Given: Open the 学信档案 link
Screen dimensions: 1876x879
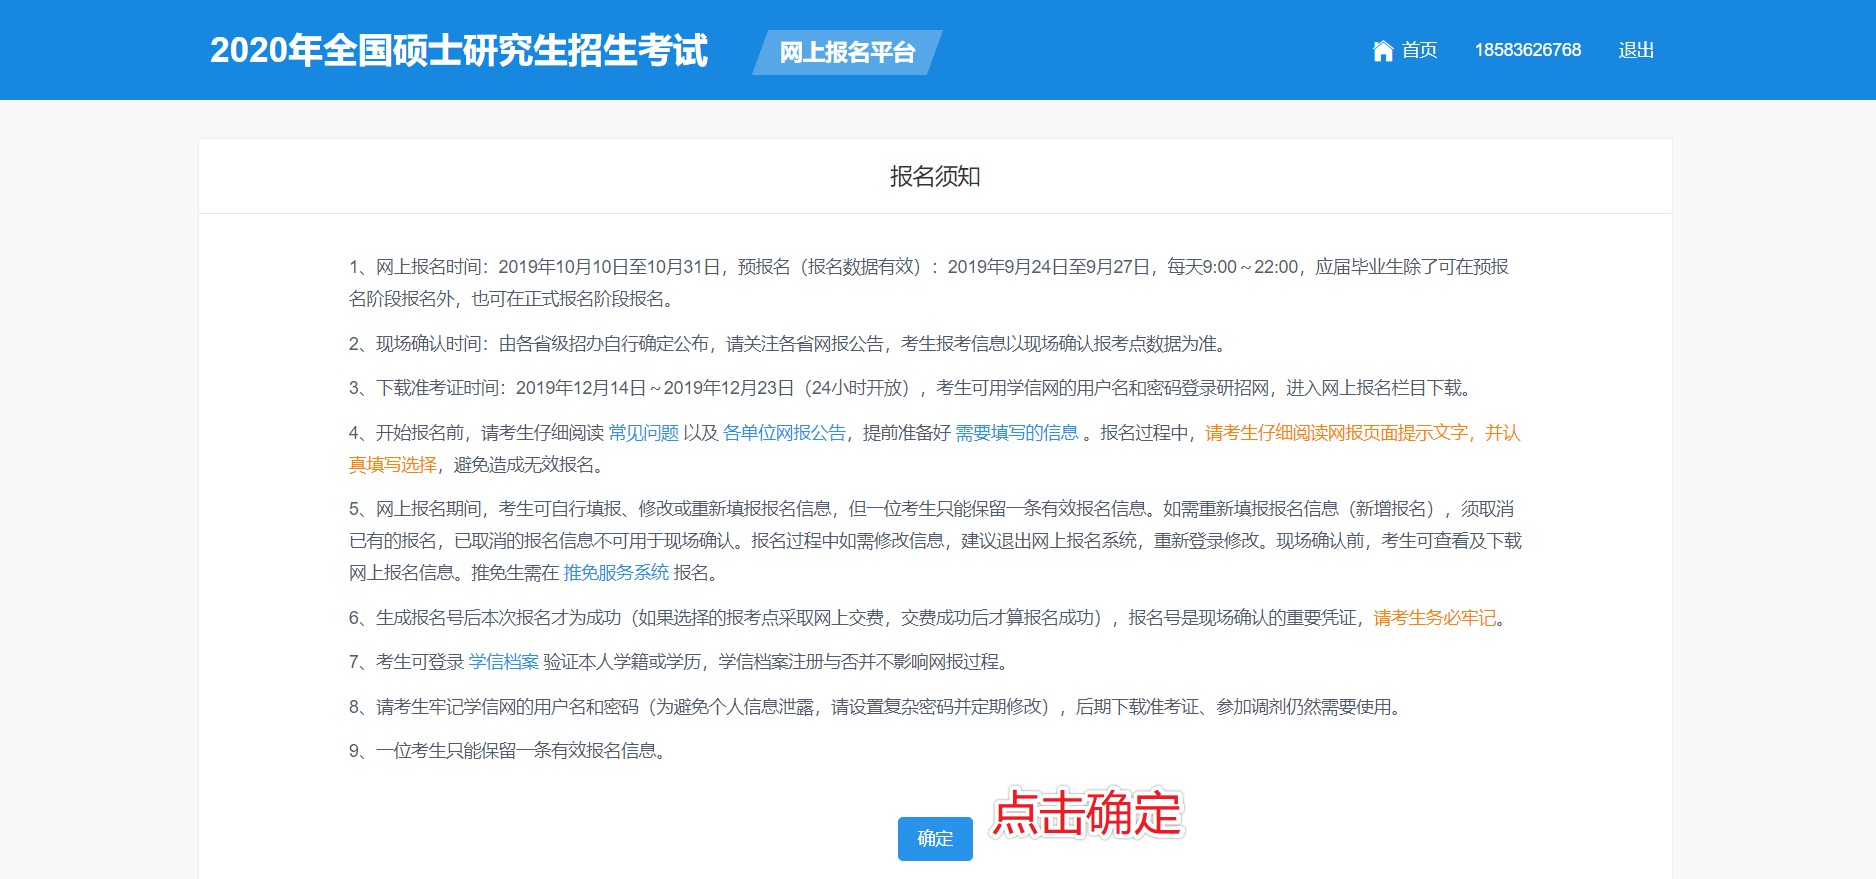Looking at the screenshot, I should coord(503,662).
